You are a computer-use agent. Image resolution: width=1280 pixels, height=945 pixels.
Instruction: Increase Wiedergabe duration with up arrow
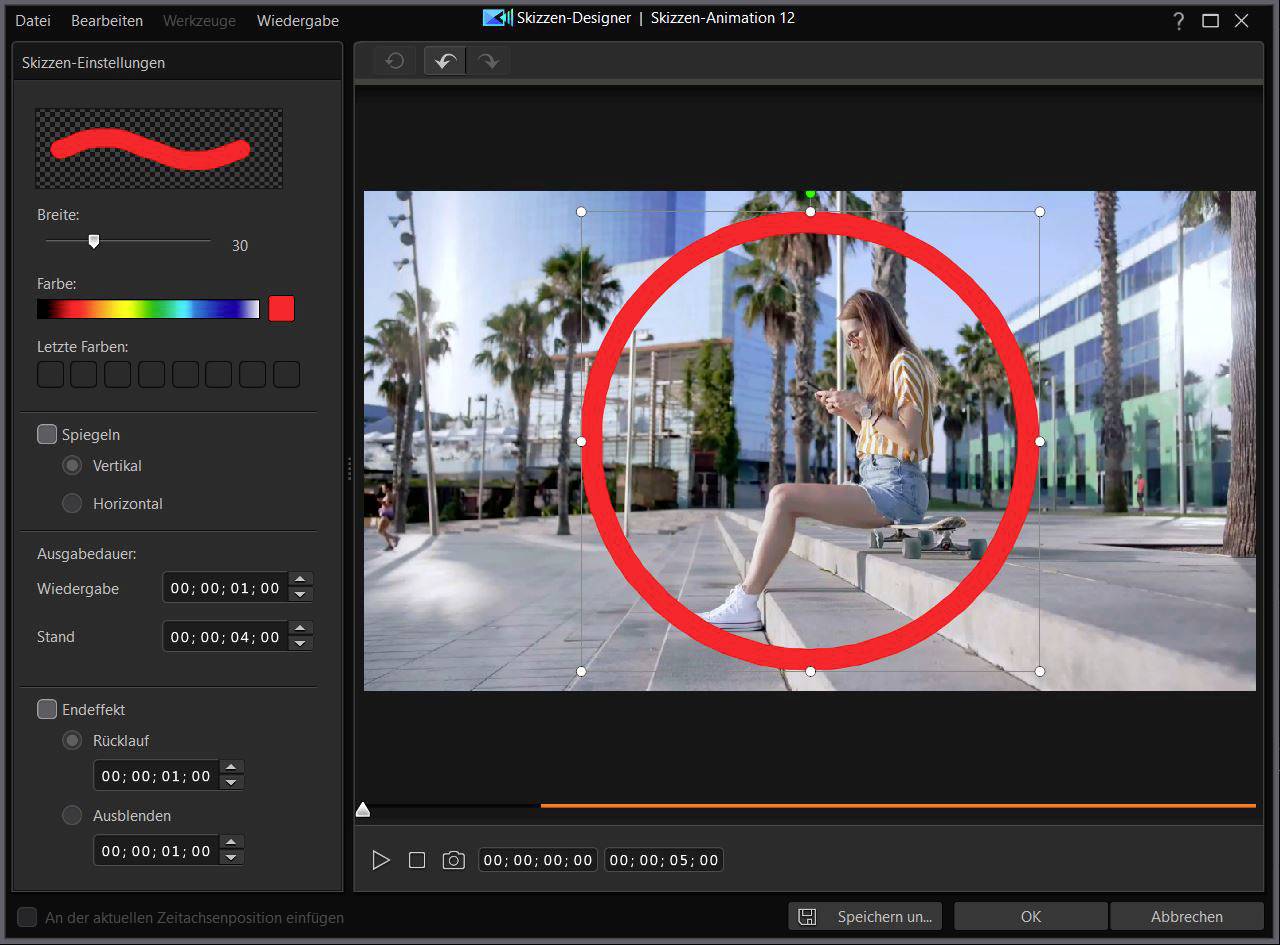tap(300, 580)
